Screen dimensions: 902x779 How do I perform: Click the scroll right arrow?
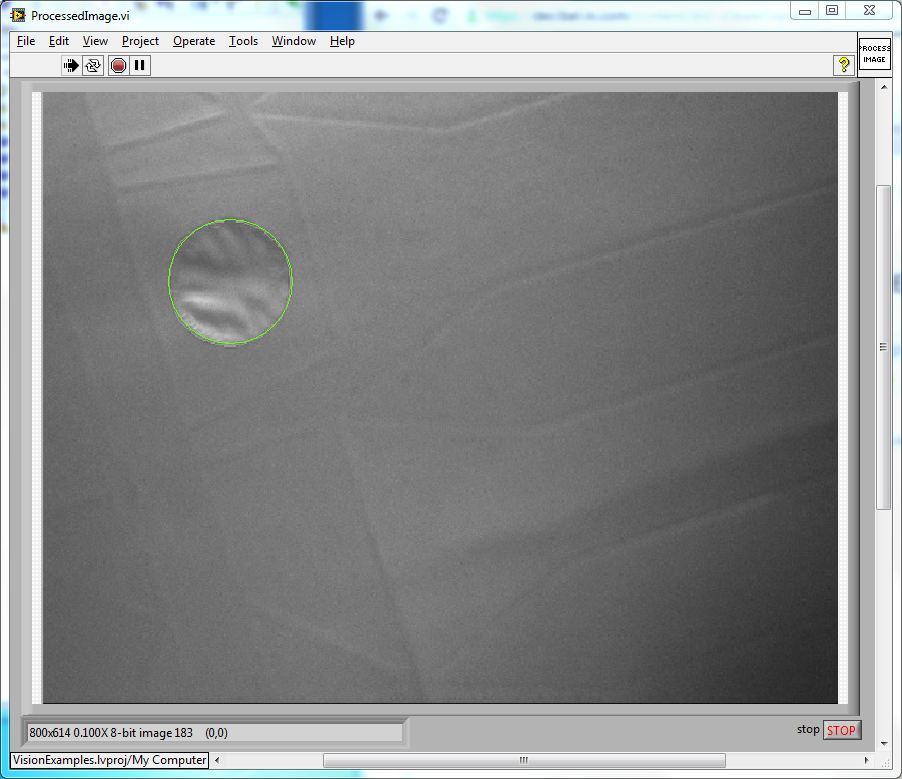coord(867,760)
